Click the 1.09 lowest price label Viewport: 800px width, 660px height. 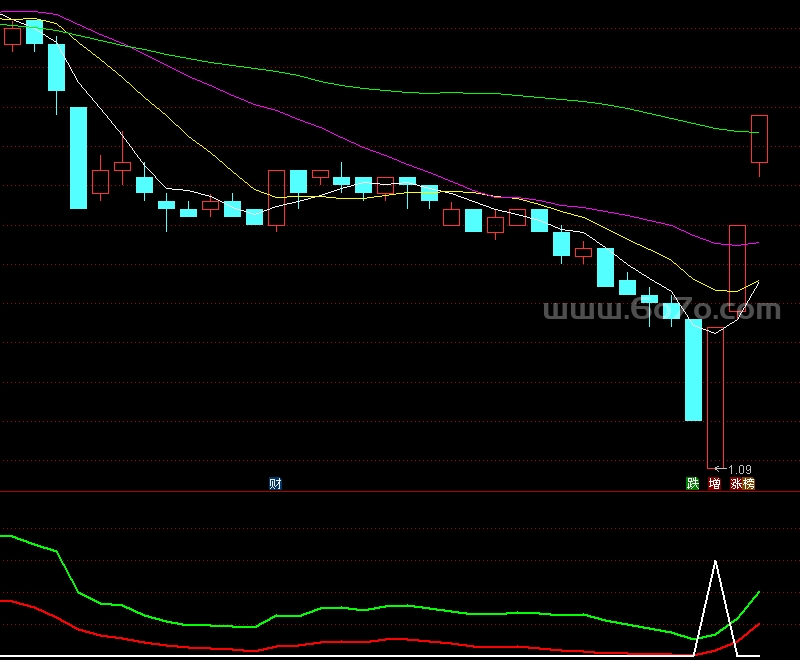tap(739, 469)
